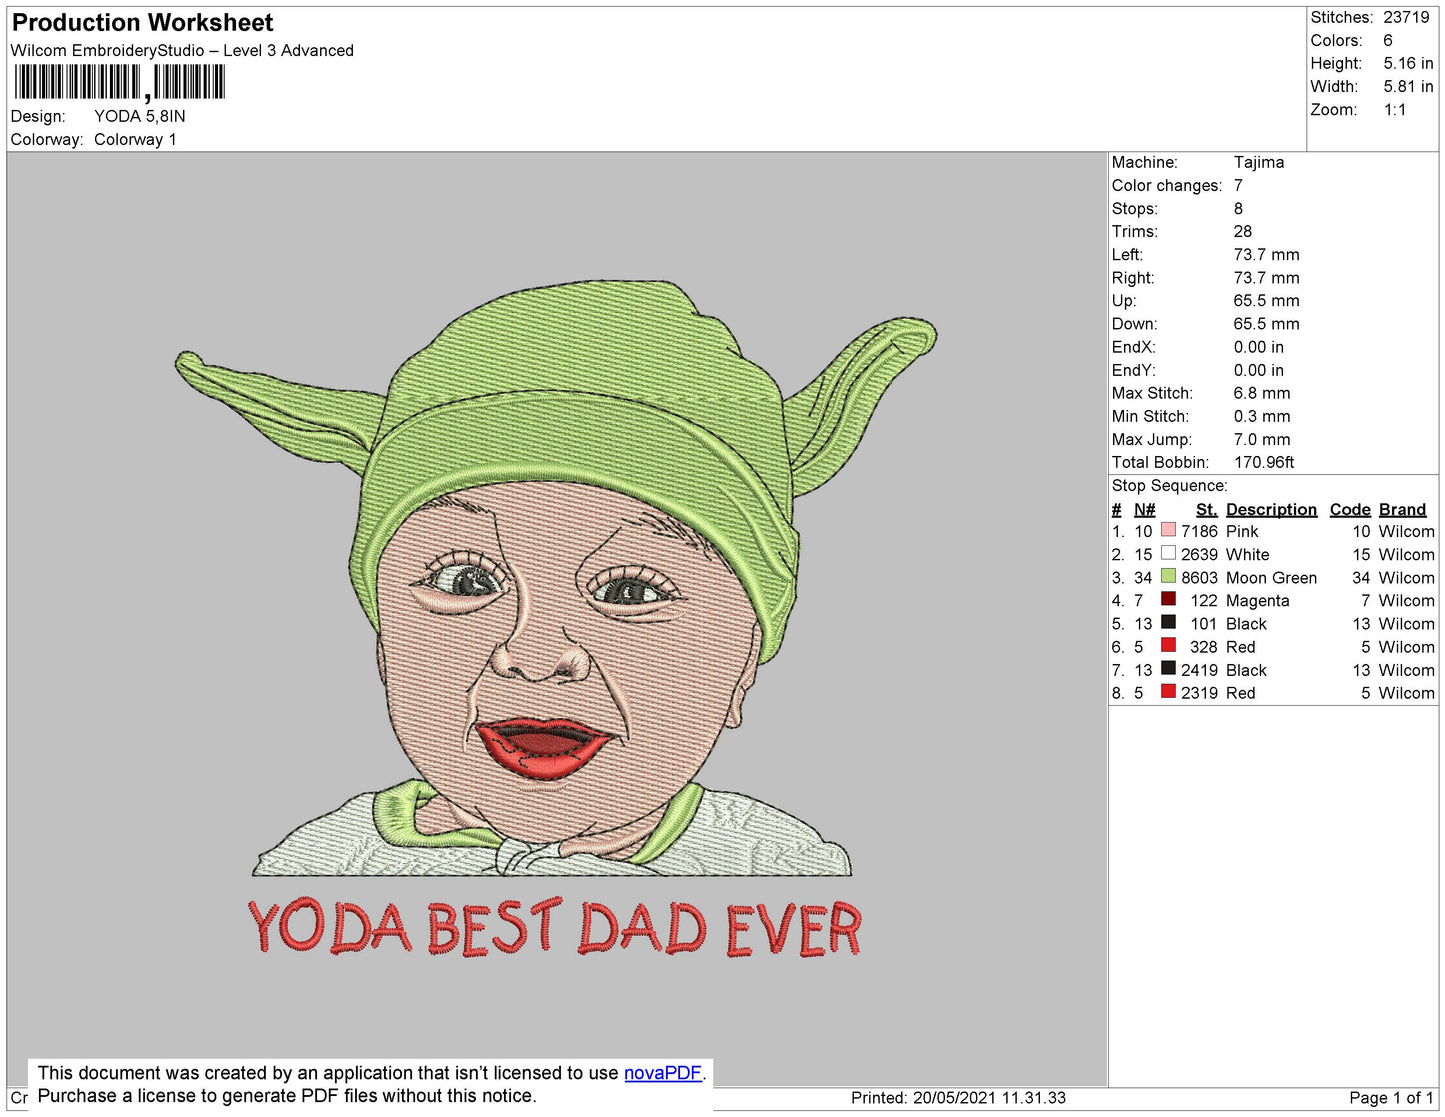Click the 'Brand' column header
This screenshot has height=1117, width=1445.
click(x=1402, y=509)
